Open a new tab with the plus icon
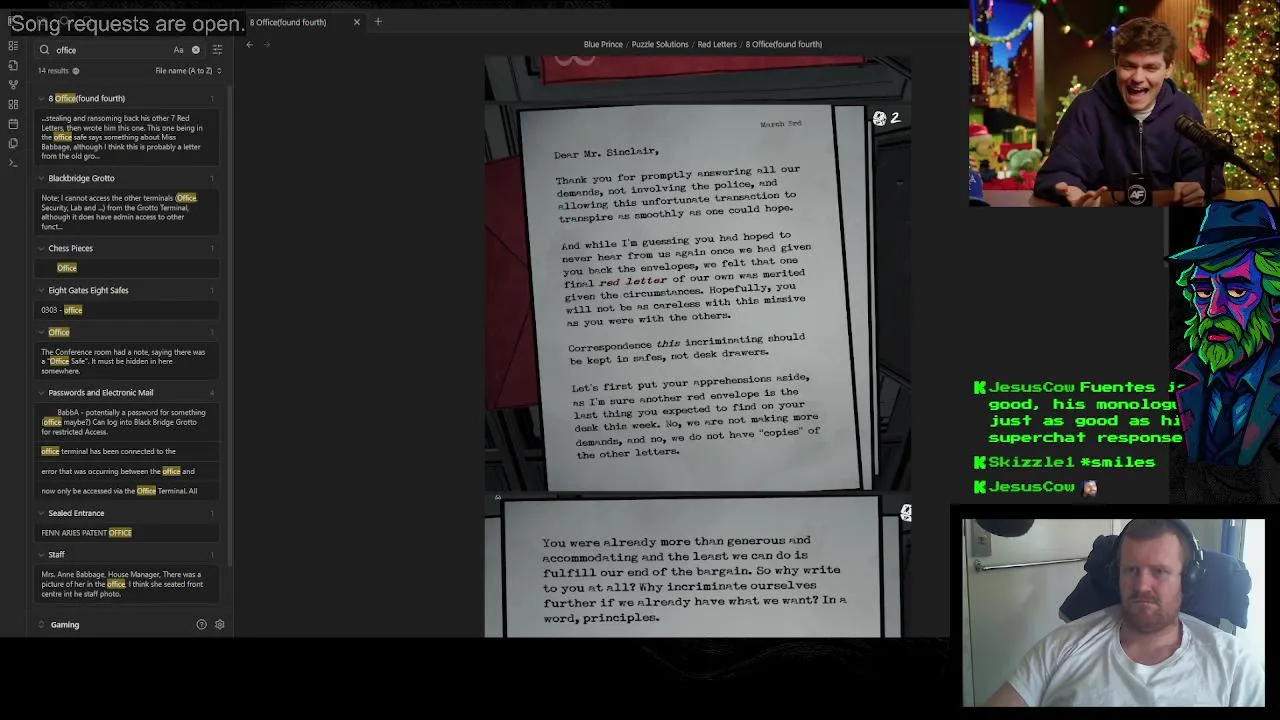 tap(378, 22)
